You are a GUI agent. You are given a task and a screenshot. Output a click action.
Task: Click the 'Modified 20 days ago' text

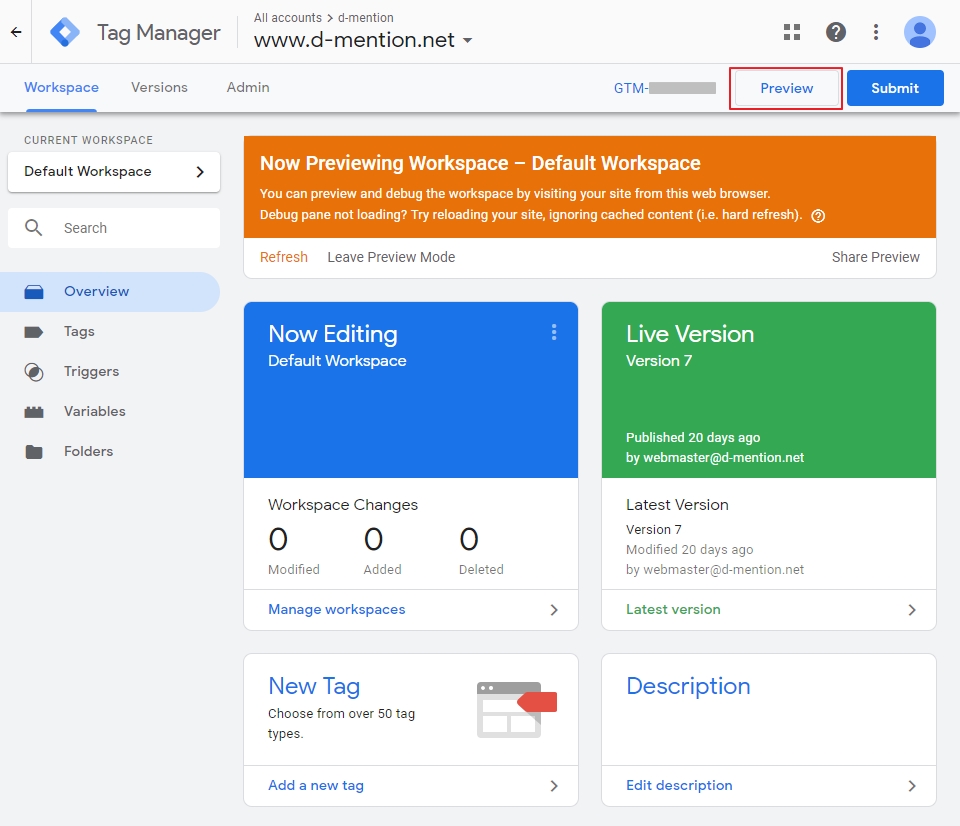pos(689,549)
